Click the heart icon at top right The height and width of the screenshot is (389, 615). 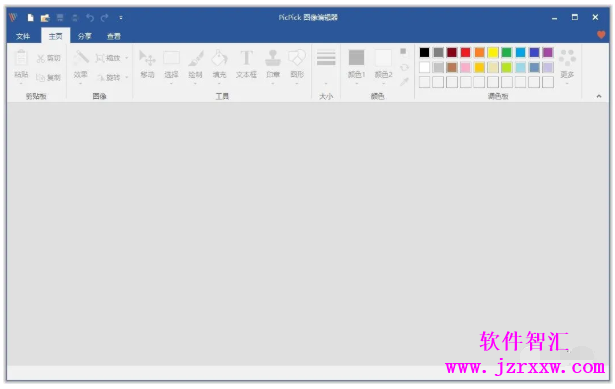[601, 35]
